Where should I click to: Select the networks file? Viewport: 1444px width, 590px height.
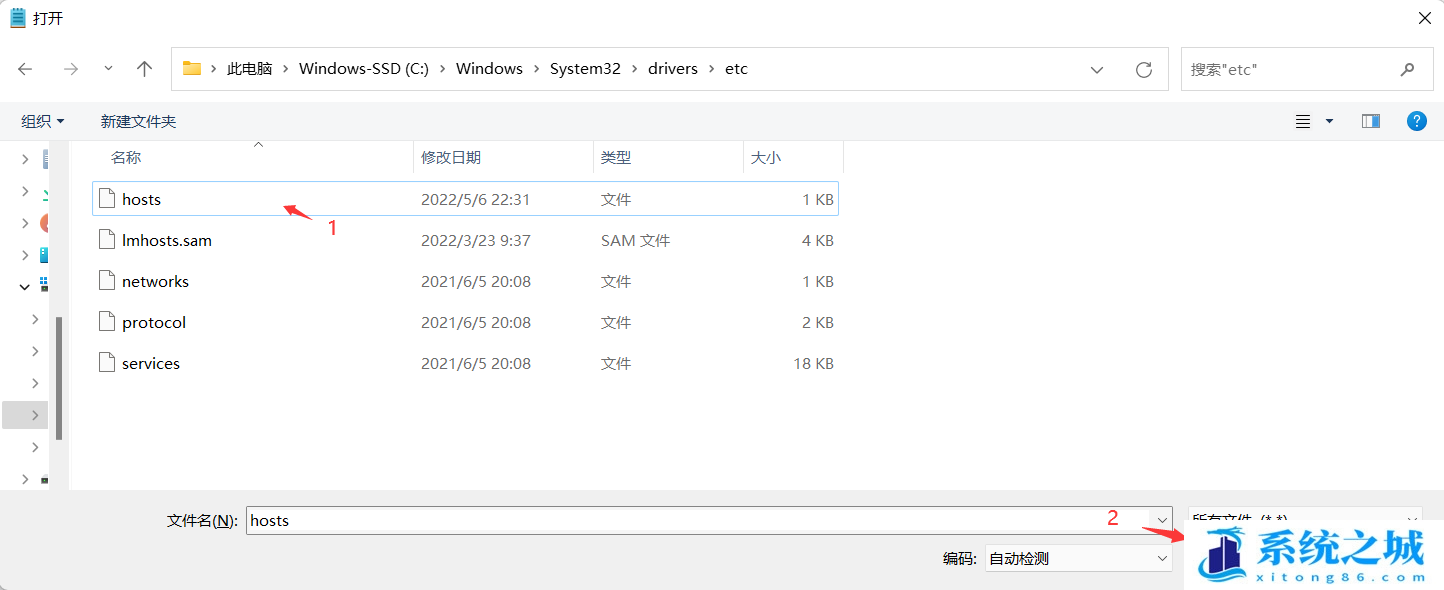(465, 281)
